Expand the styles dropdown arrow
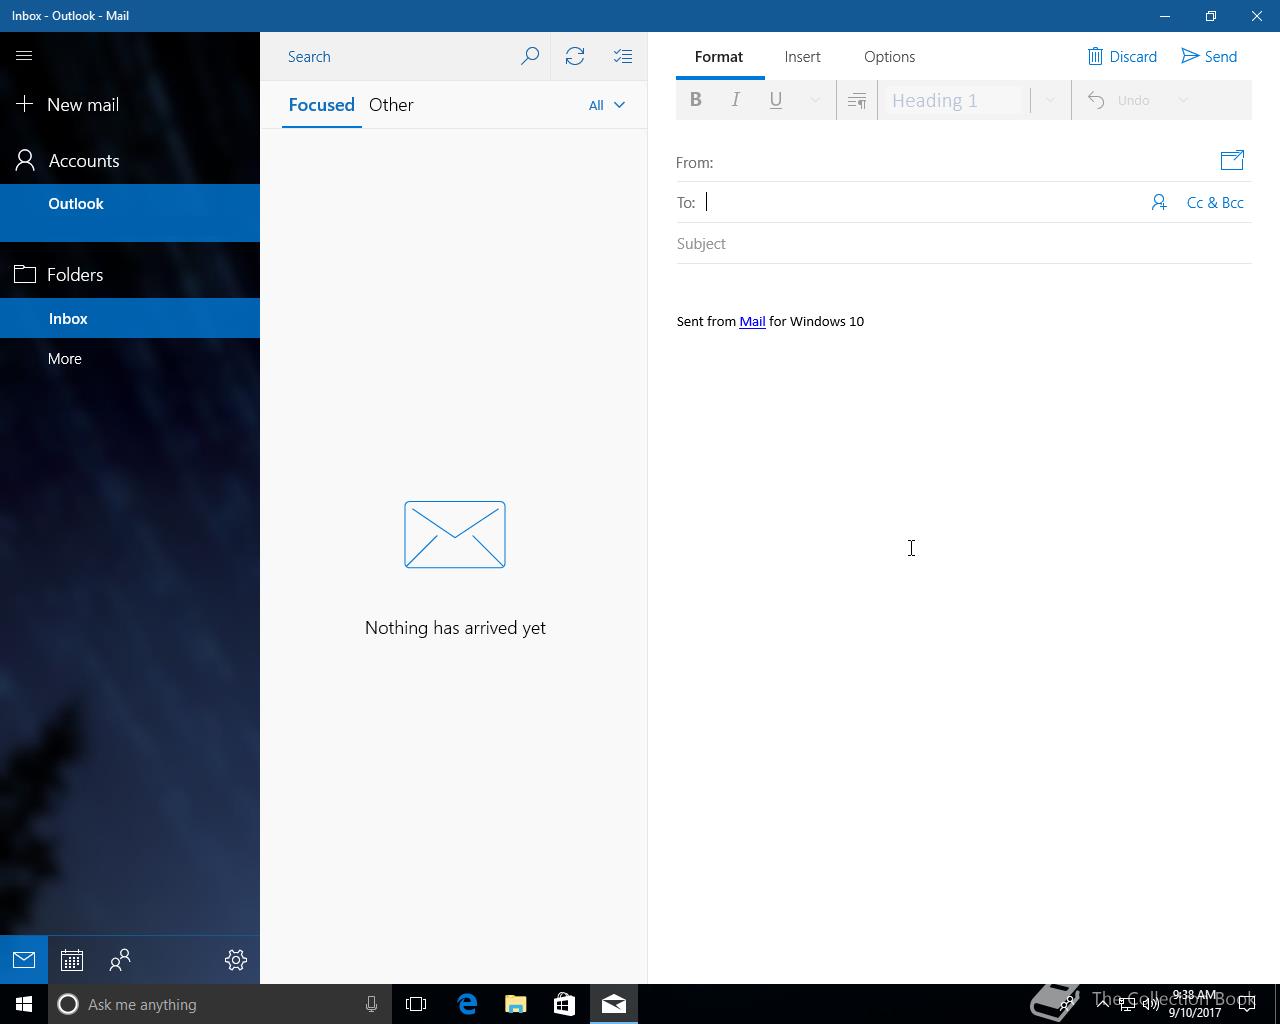This screenshot has height=1024, width=1280. (1050, 100)
